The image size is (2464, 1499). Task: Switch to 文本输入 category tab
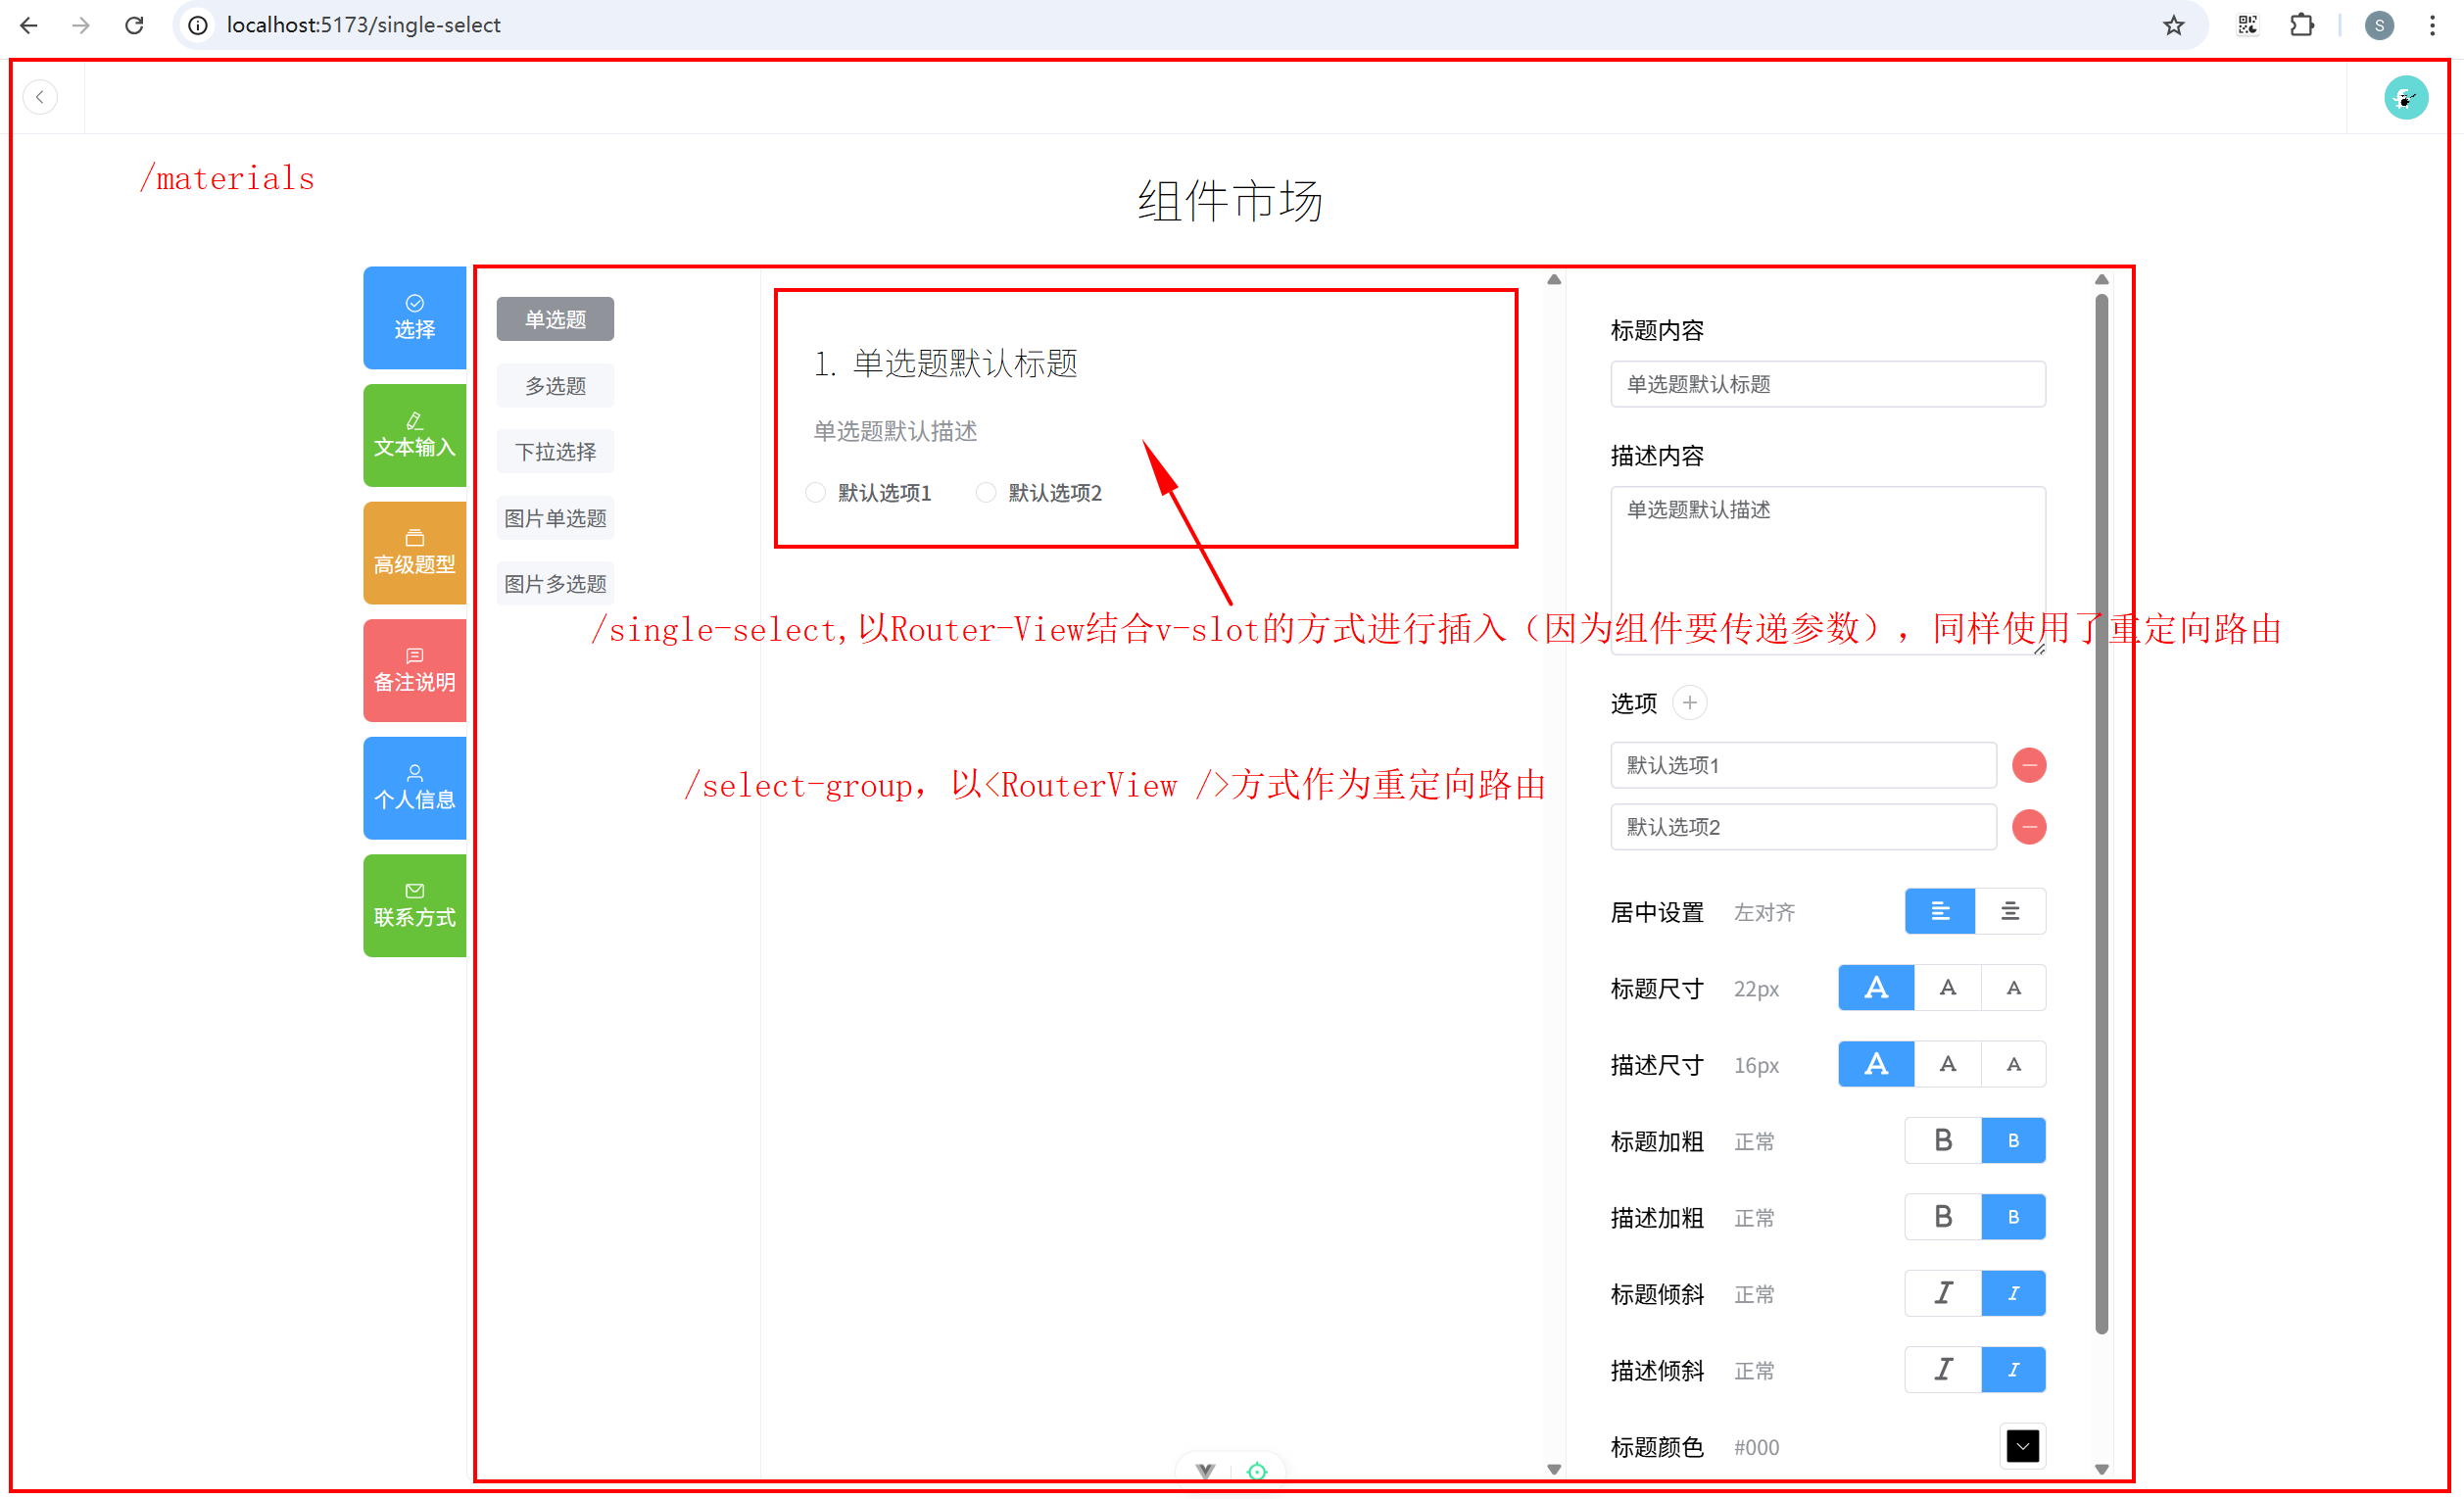414,436
